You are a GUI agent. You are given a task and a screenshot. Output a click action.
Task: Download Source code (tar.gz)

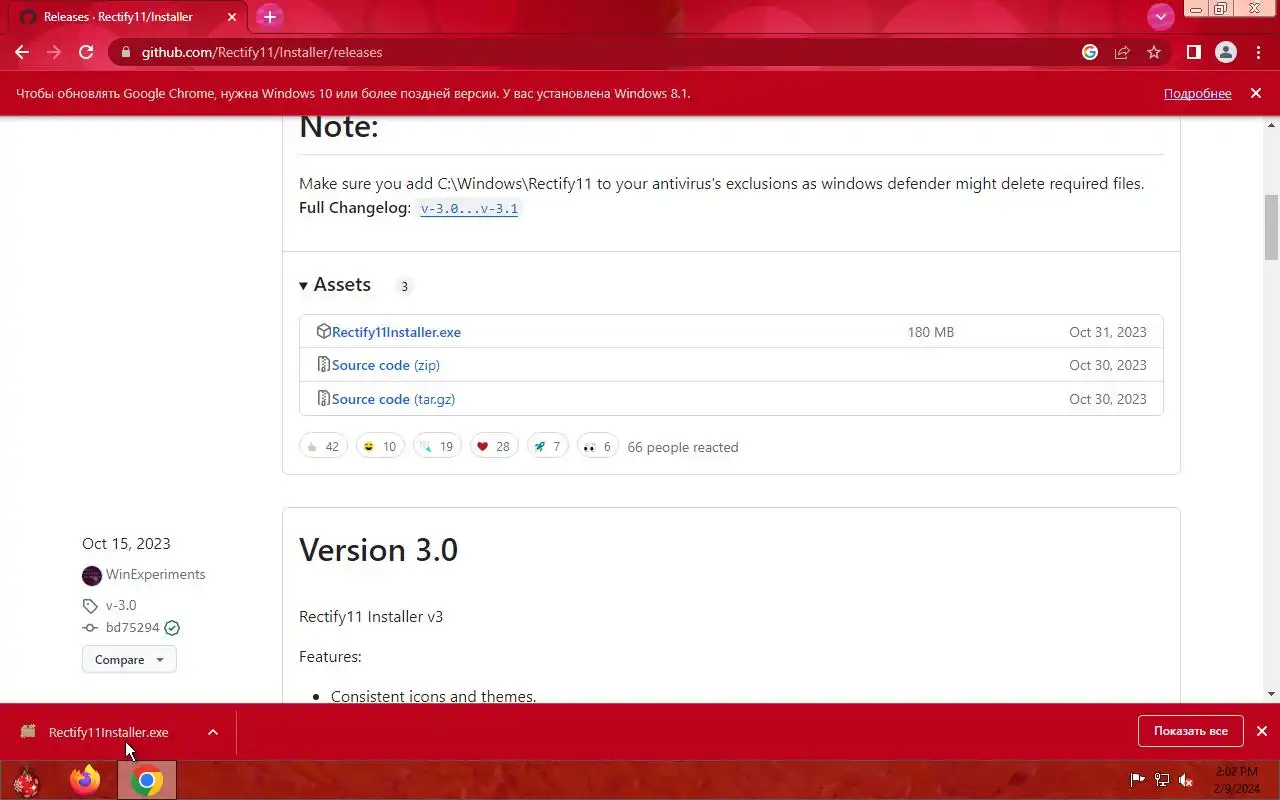coord(393,399)
